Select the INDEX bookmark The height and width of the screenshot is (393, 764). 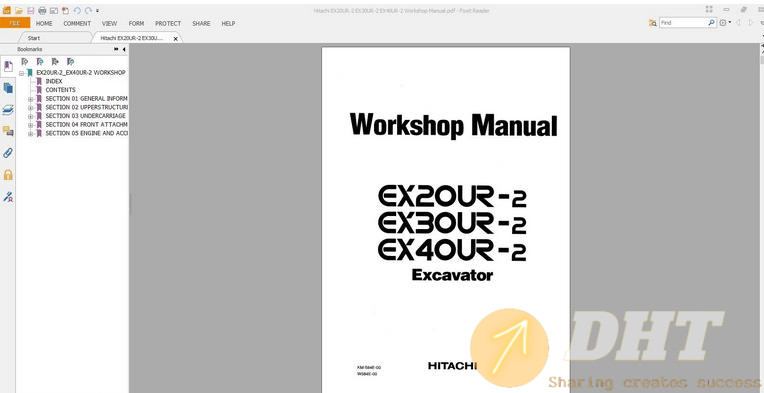coord(54,81)
